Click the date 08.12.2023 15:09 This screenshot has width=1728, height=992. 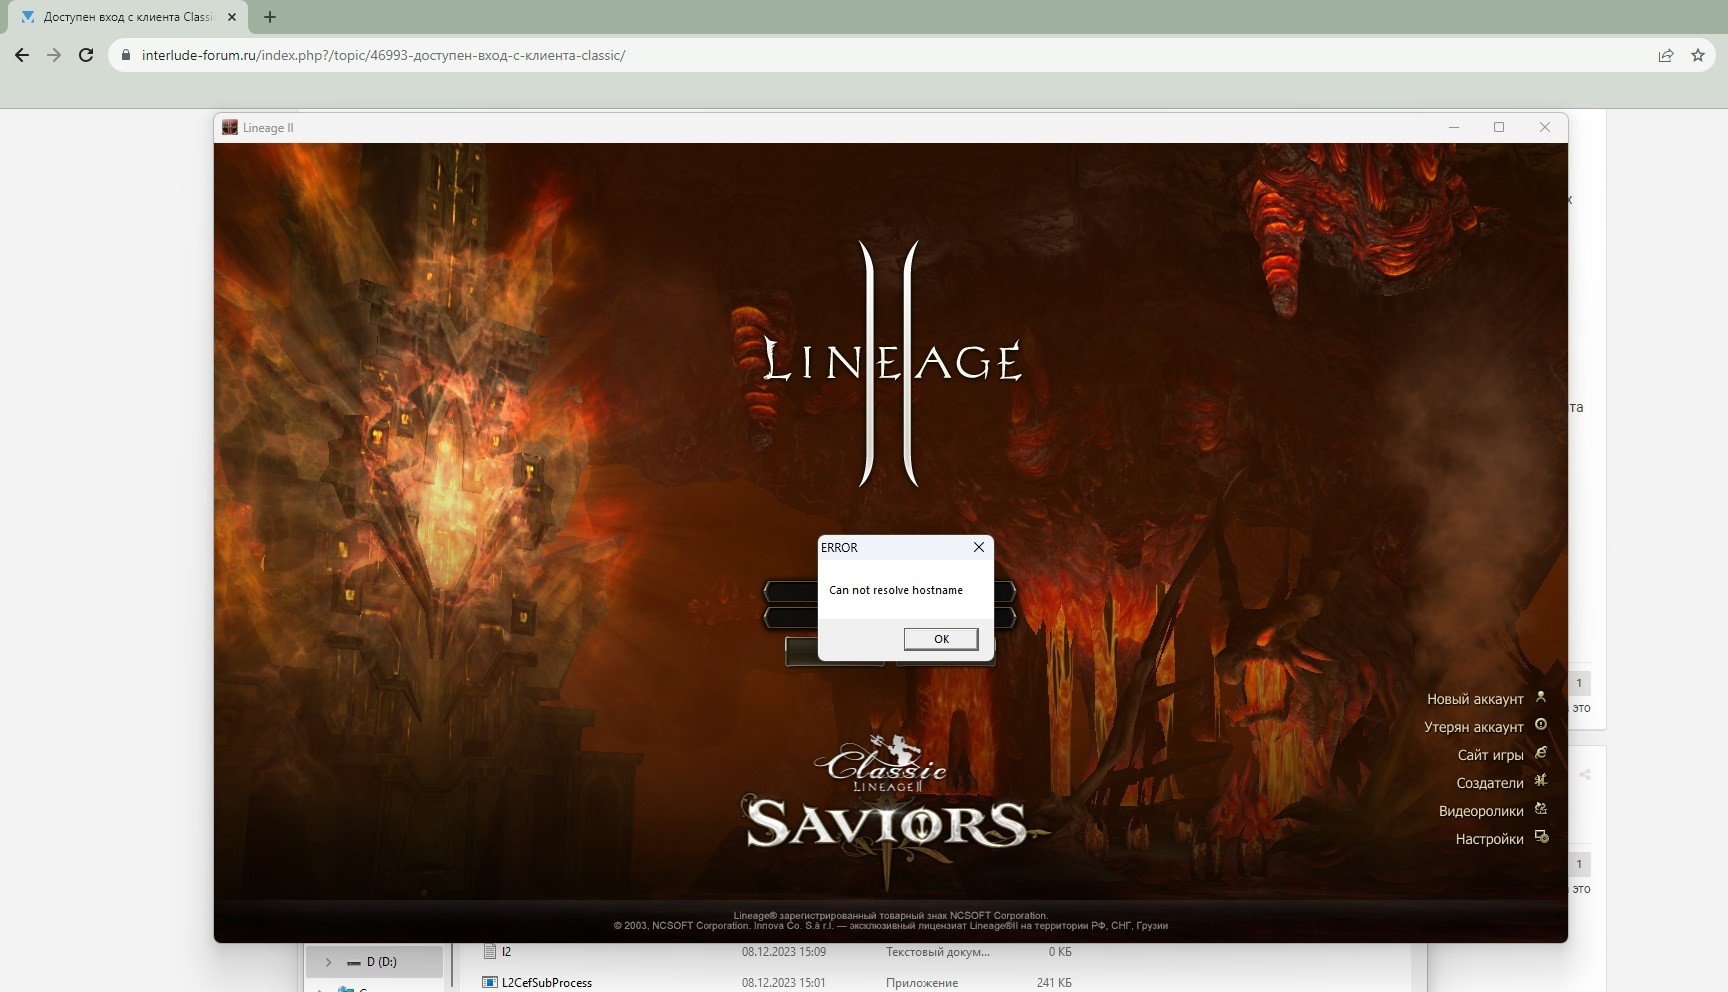784,952
